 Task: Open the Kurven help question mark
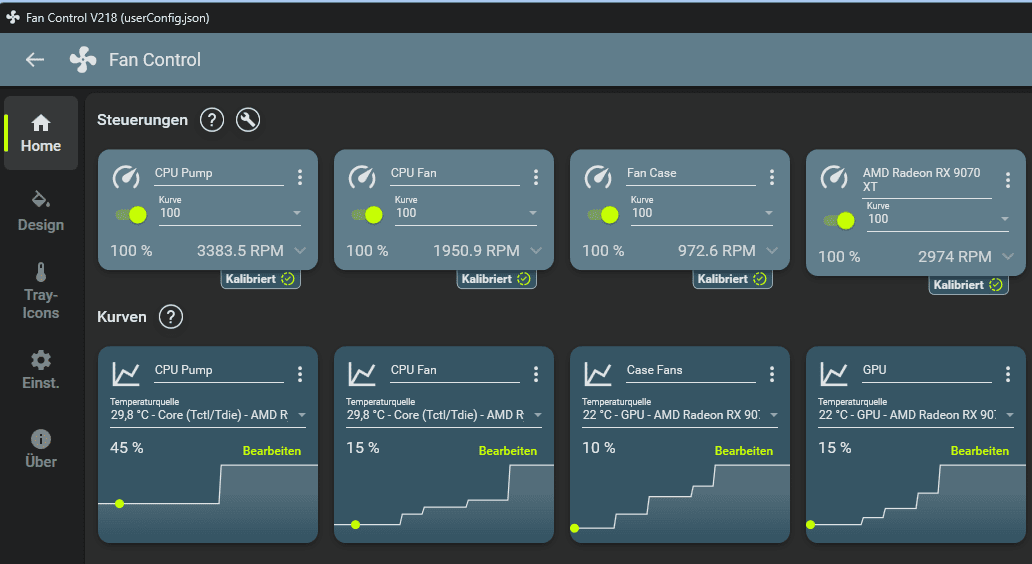171,317
